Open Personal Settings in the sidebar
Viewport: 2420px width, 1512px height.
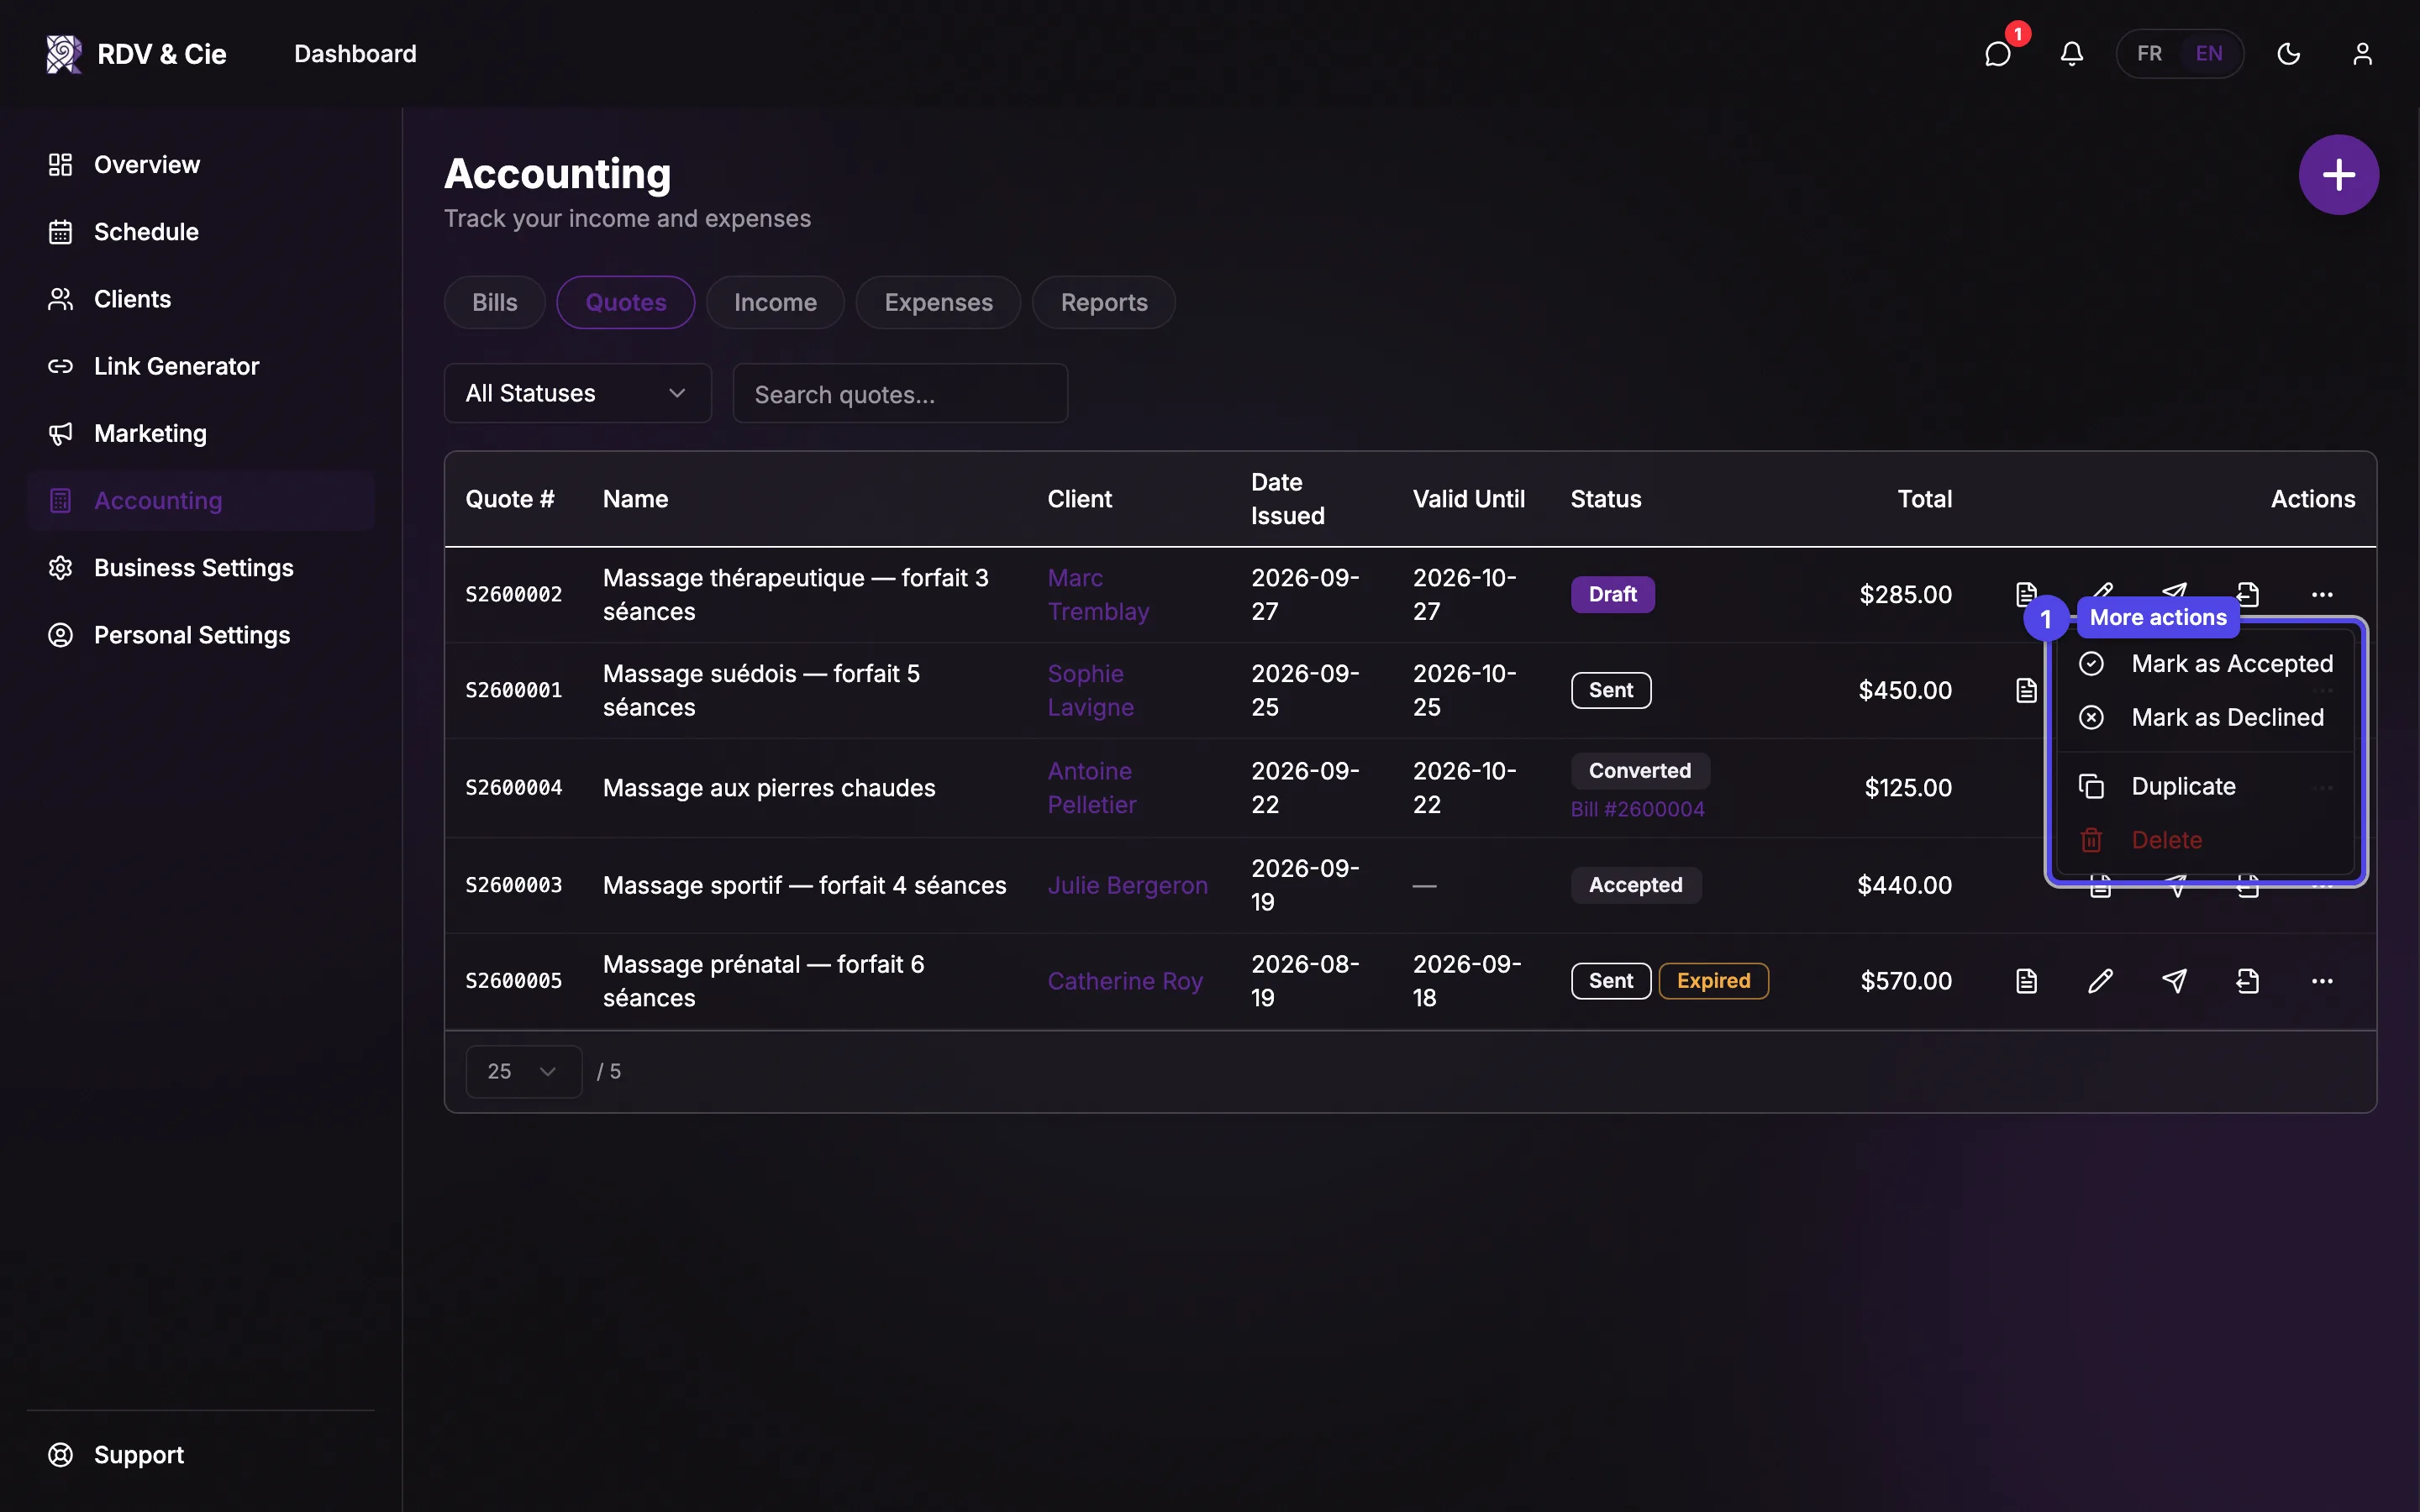(200, 634)
